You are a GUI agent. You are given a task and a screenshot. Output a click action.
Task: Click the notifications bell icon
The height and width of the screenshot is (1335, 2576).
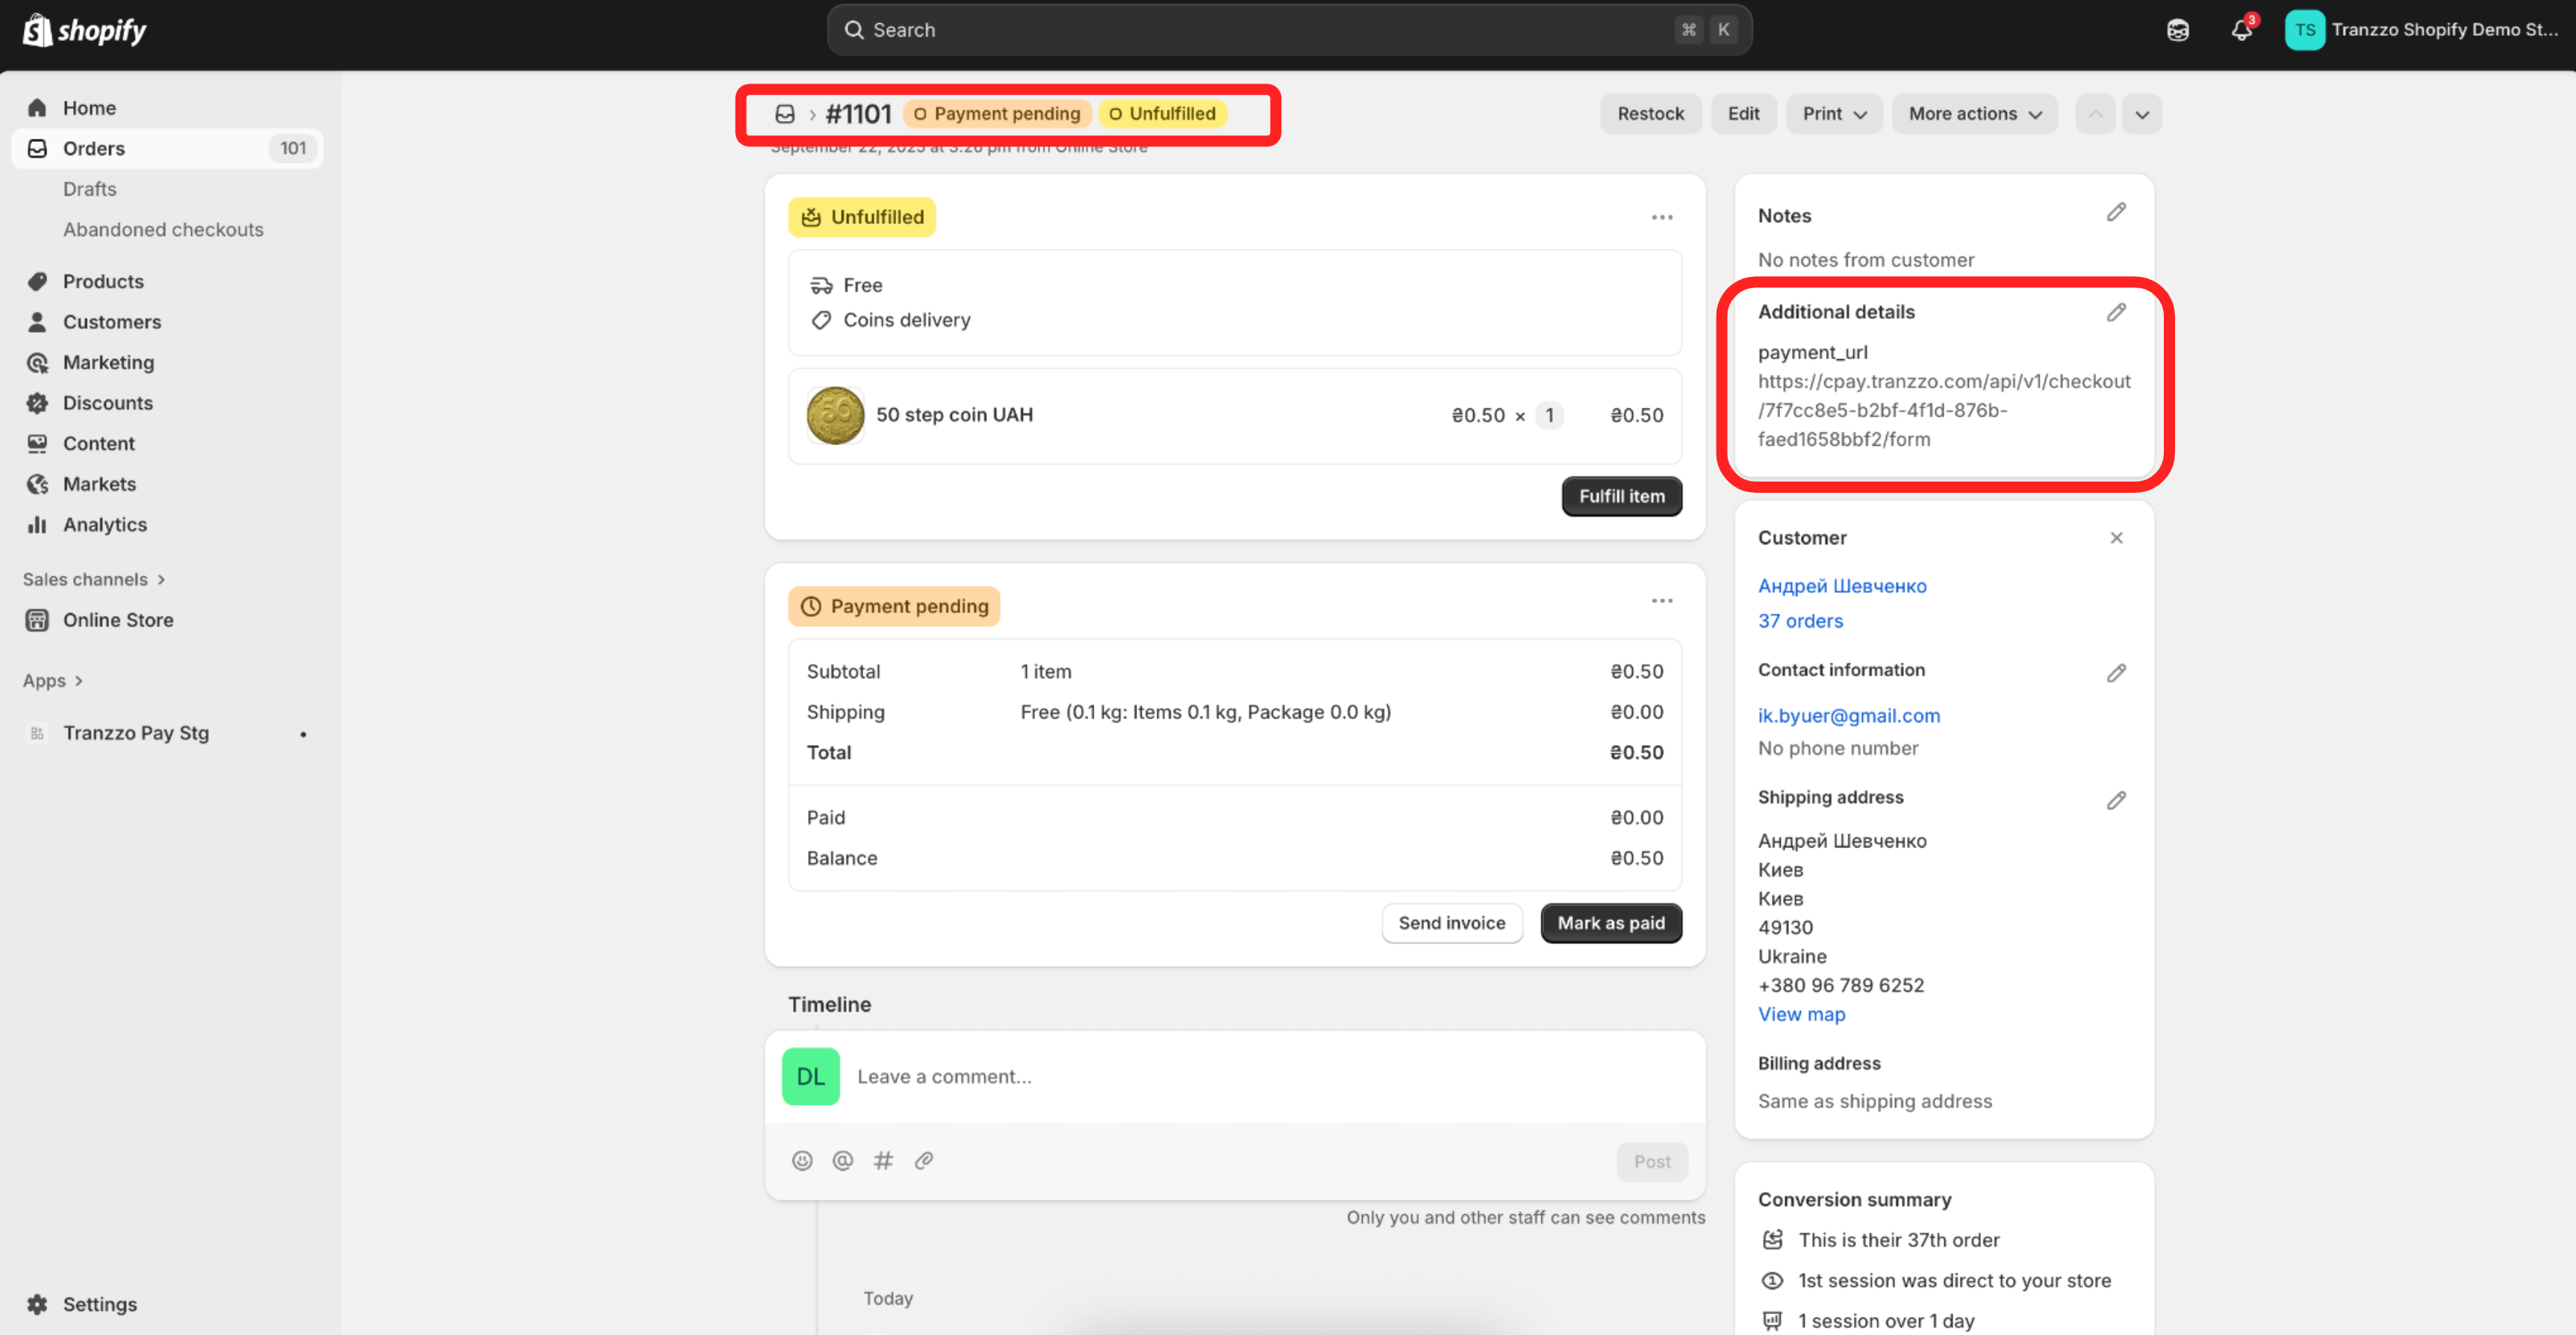pos(2241,30)
